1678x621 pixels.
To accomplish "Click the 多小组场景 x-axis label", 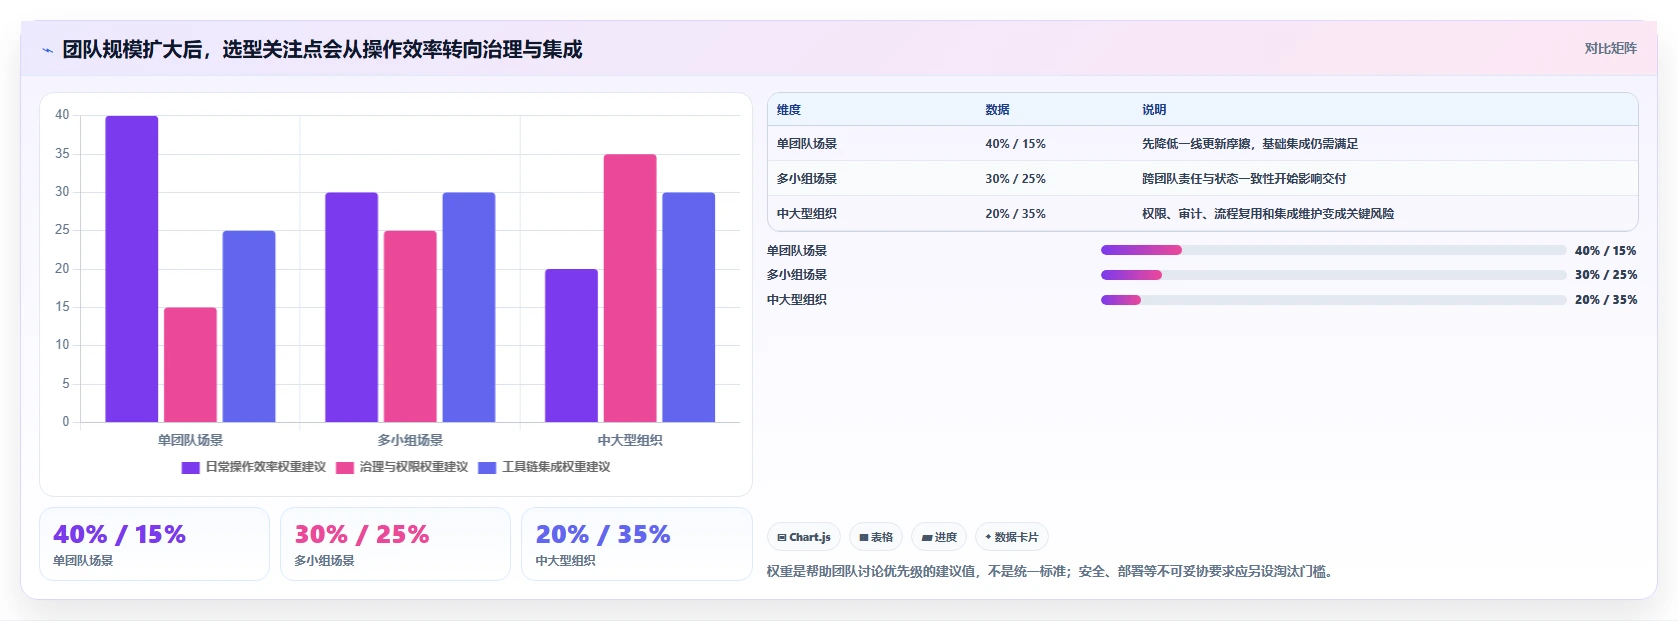I will 410,440.
